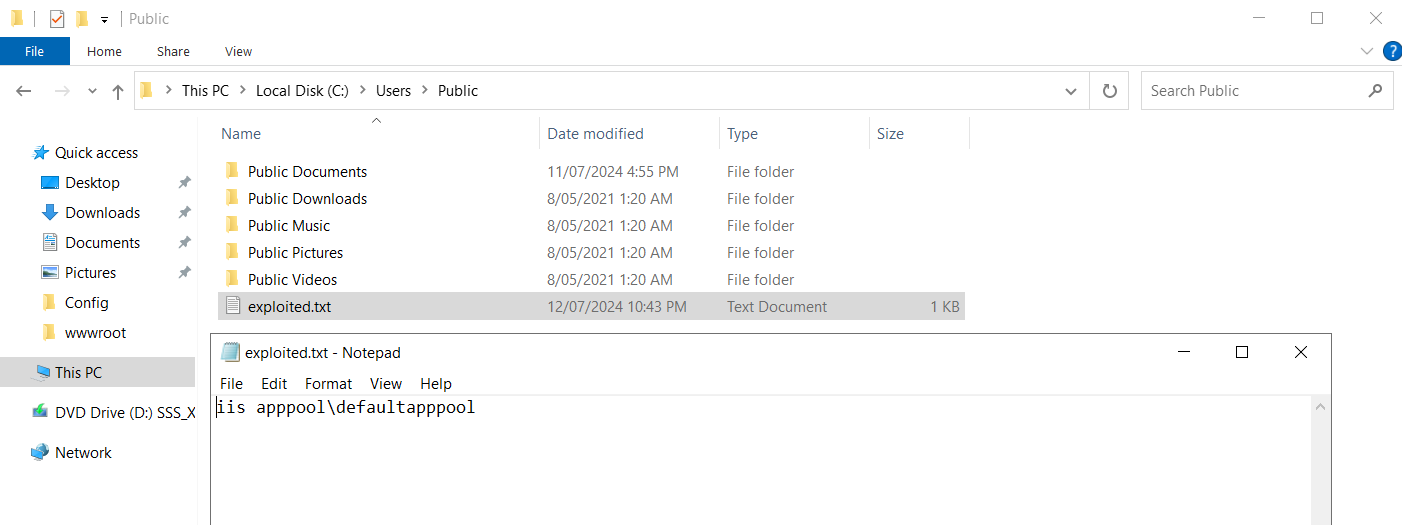
Task: Go up one folder with the Up arrow
Action: pos(118,91)
